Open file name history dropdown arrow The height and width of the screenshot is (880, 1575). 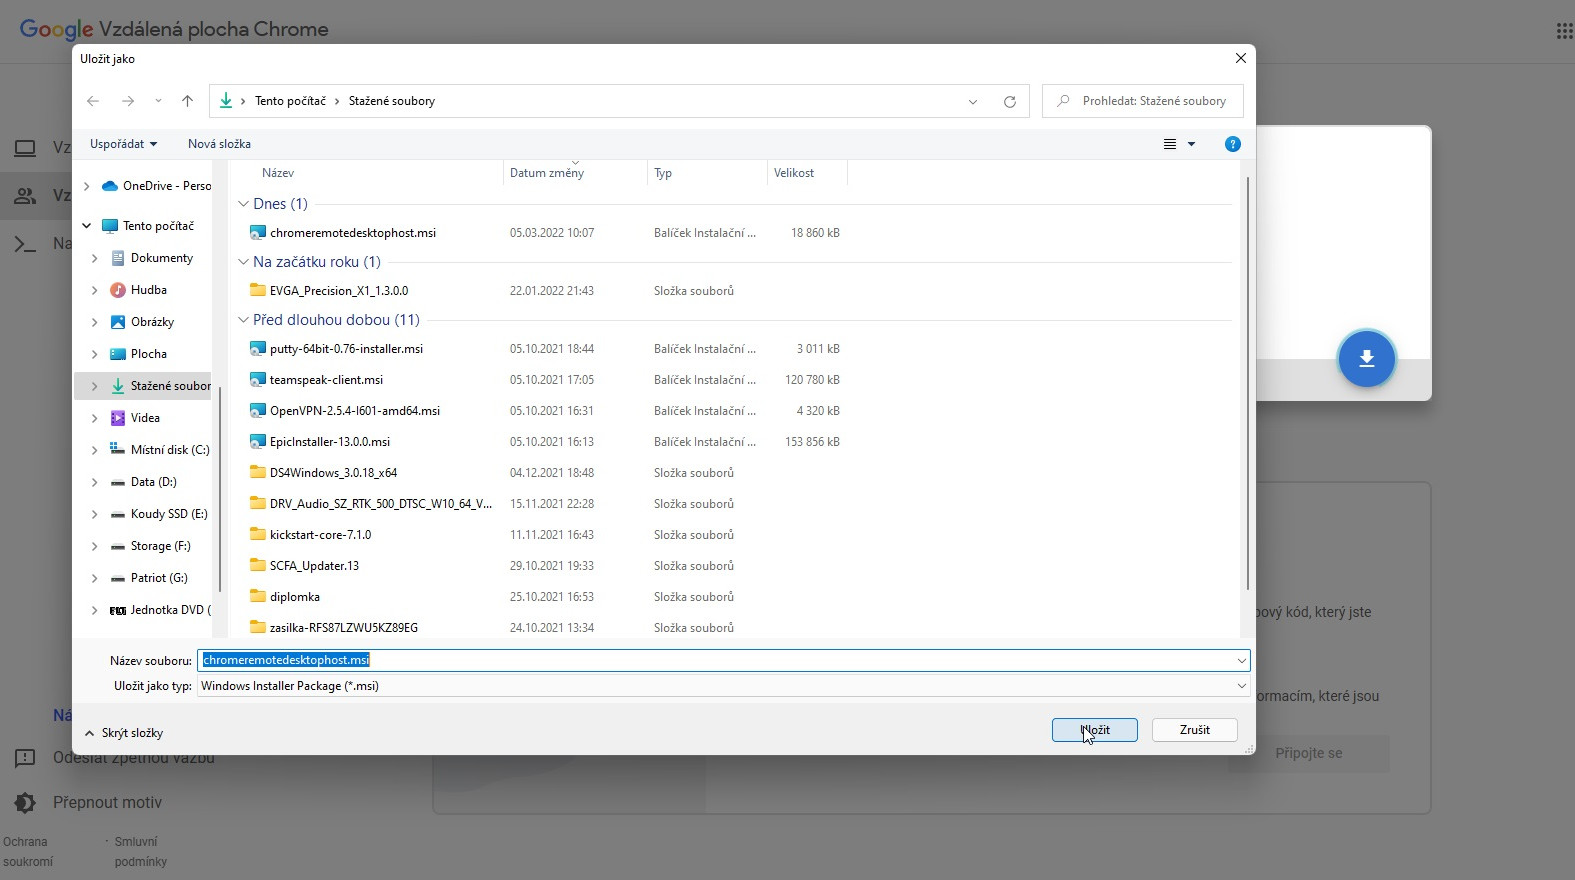(x=1242, y=660)
